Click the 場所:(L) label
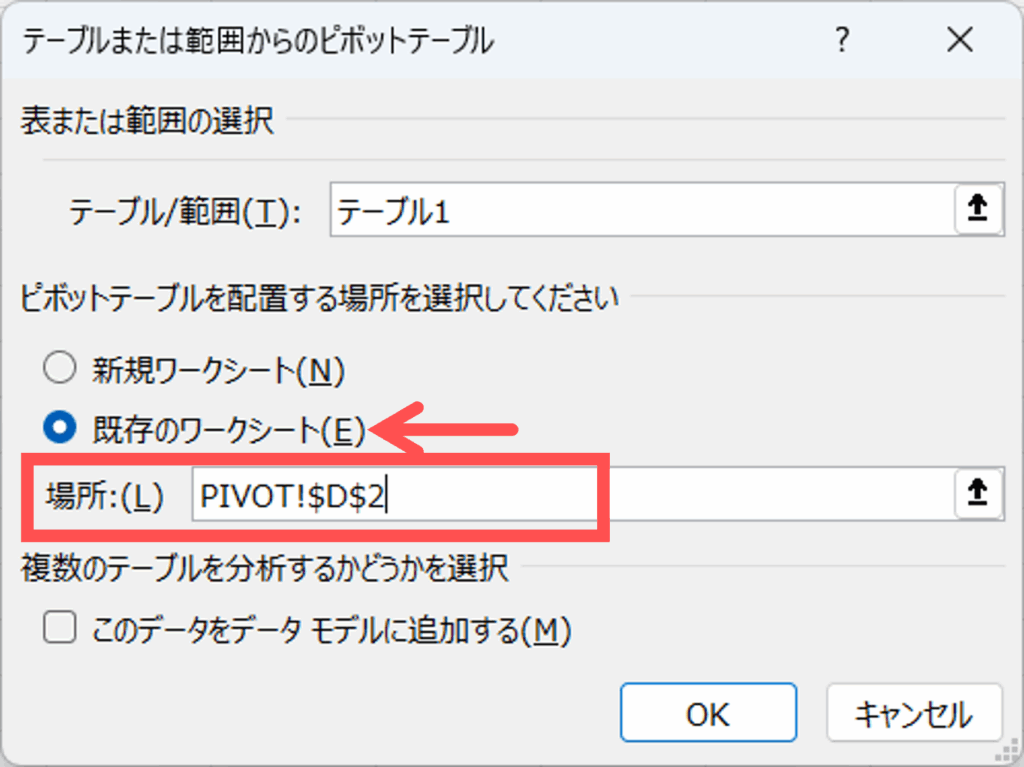The height and width of the screenshot is (767, 1024). coord(104,496)
